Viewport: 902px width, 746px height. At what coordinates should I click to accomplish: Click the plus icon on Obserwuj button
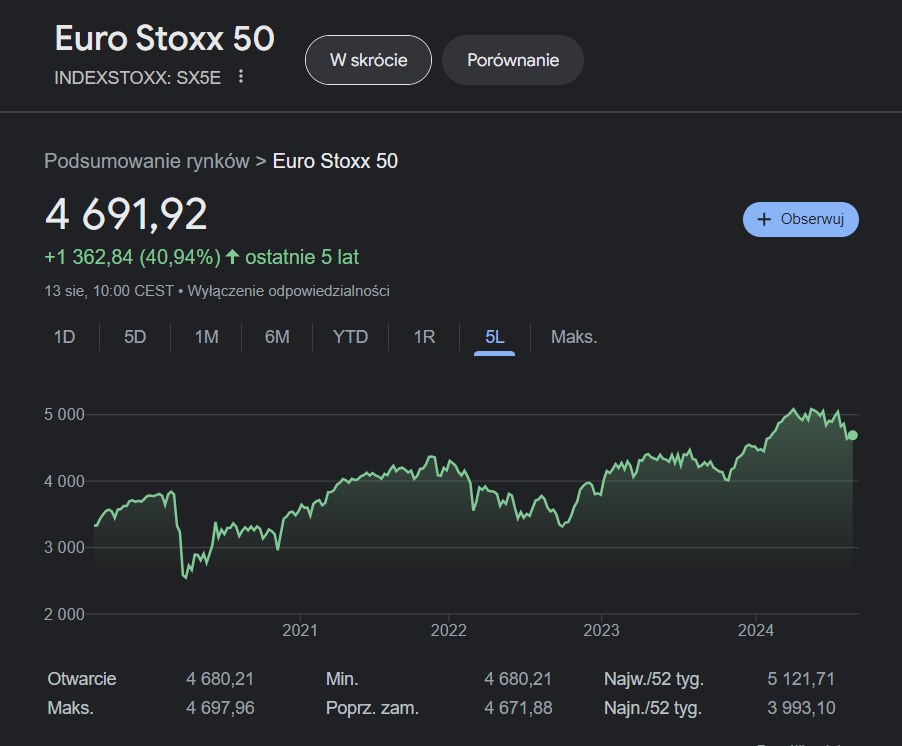tap(764, 219)
